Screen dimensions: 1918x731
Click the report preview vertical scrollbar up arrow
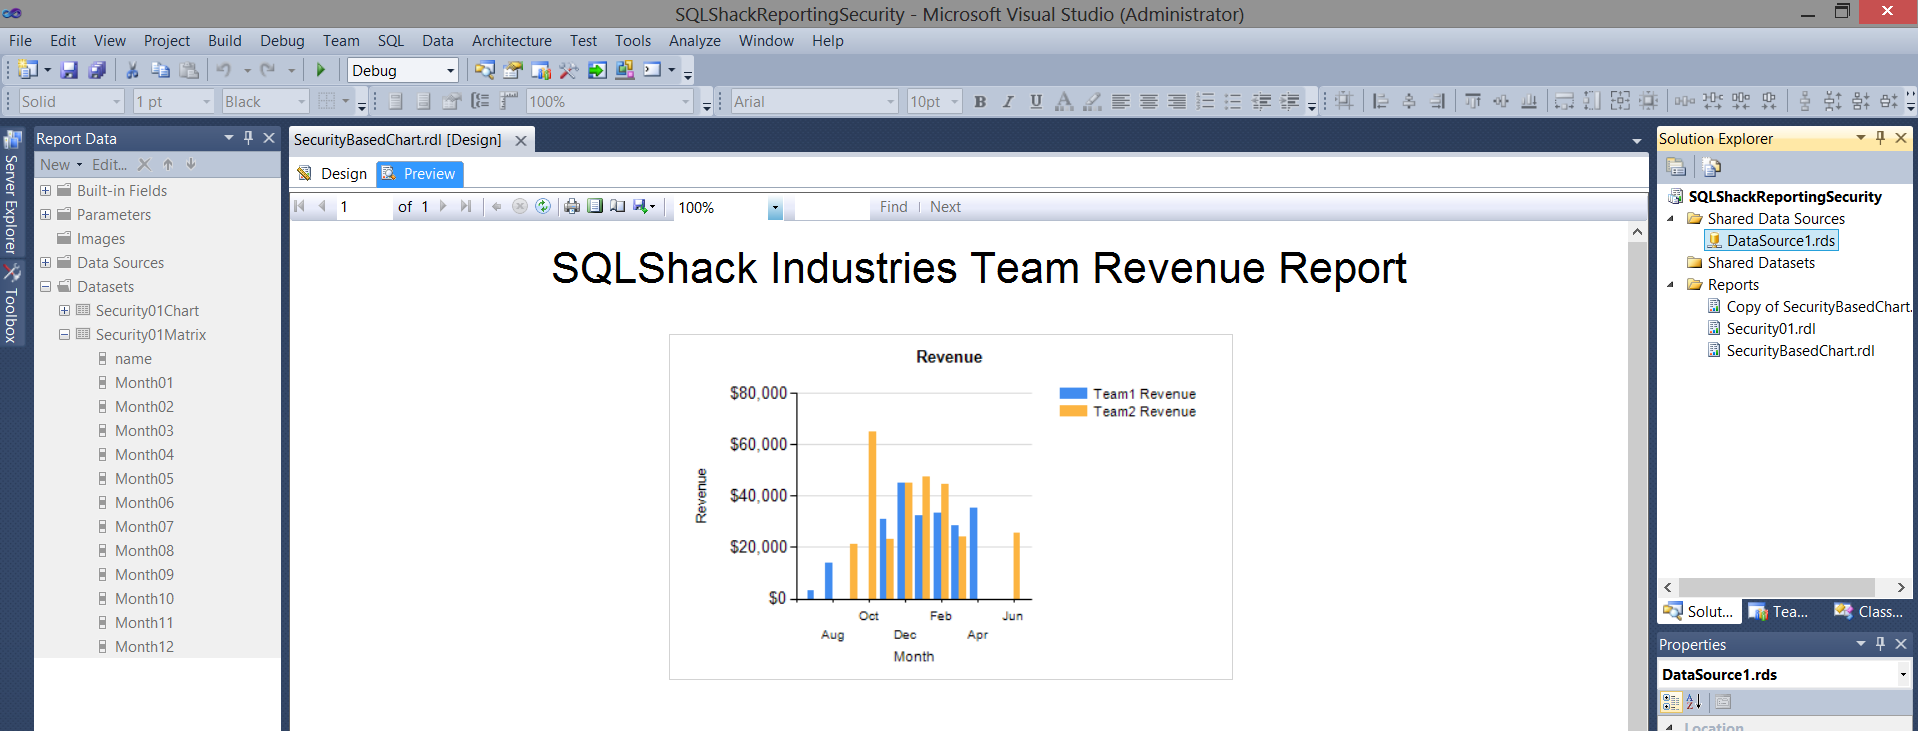(x=1637, y=232)
